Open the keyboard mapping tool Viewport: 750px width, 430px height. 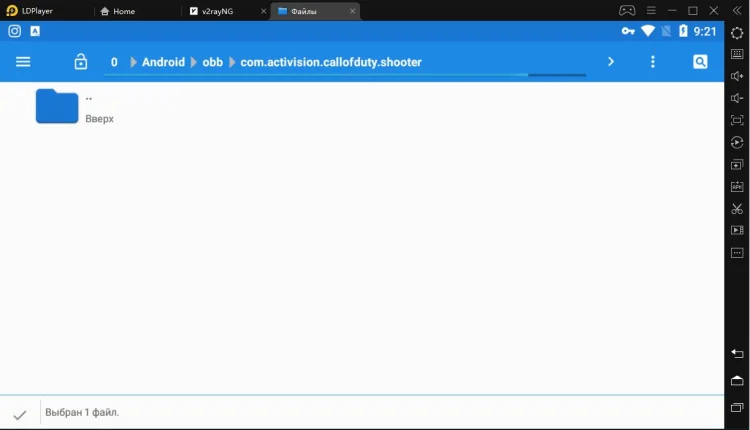[737, 54]
